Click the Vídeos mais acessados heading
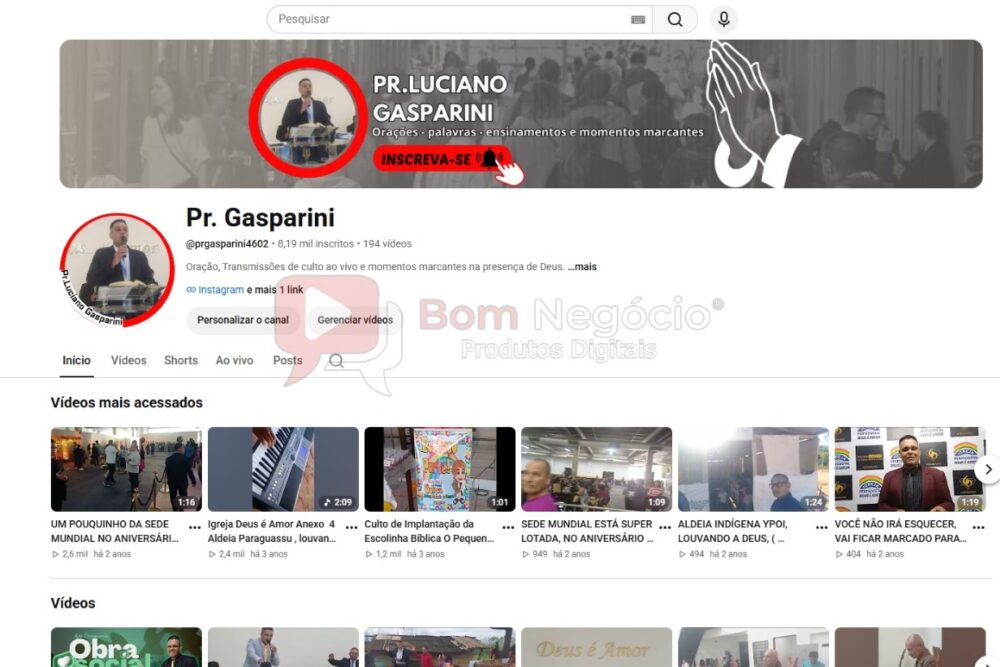 coord(127,402)
